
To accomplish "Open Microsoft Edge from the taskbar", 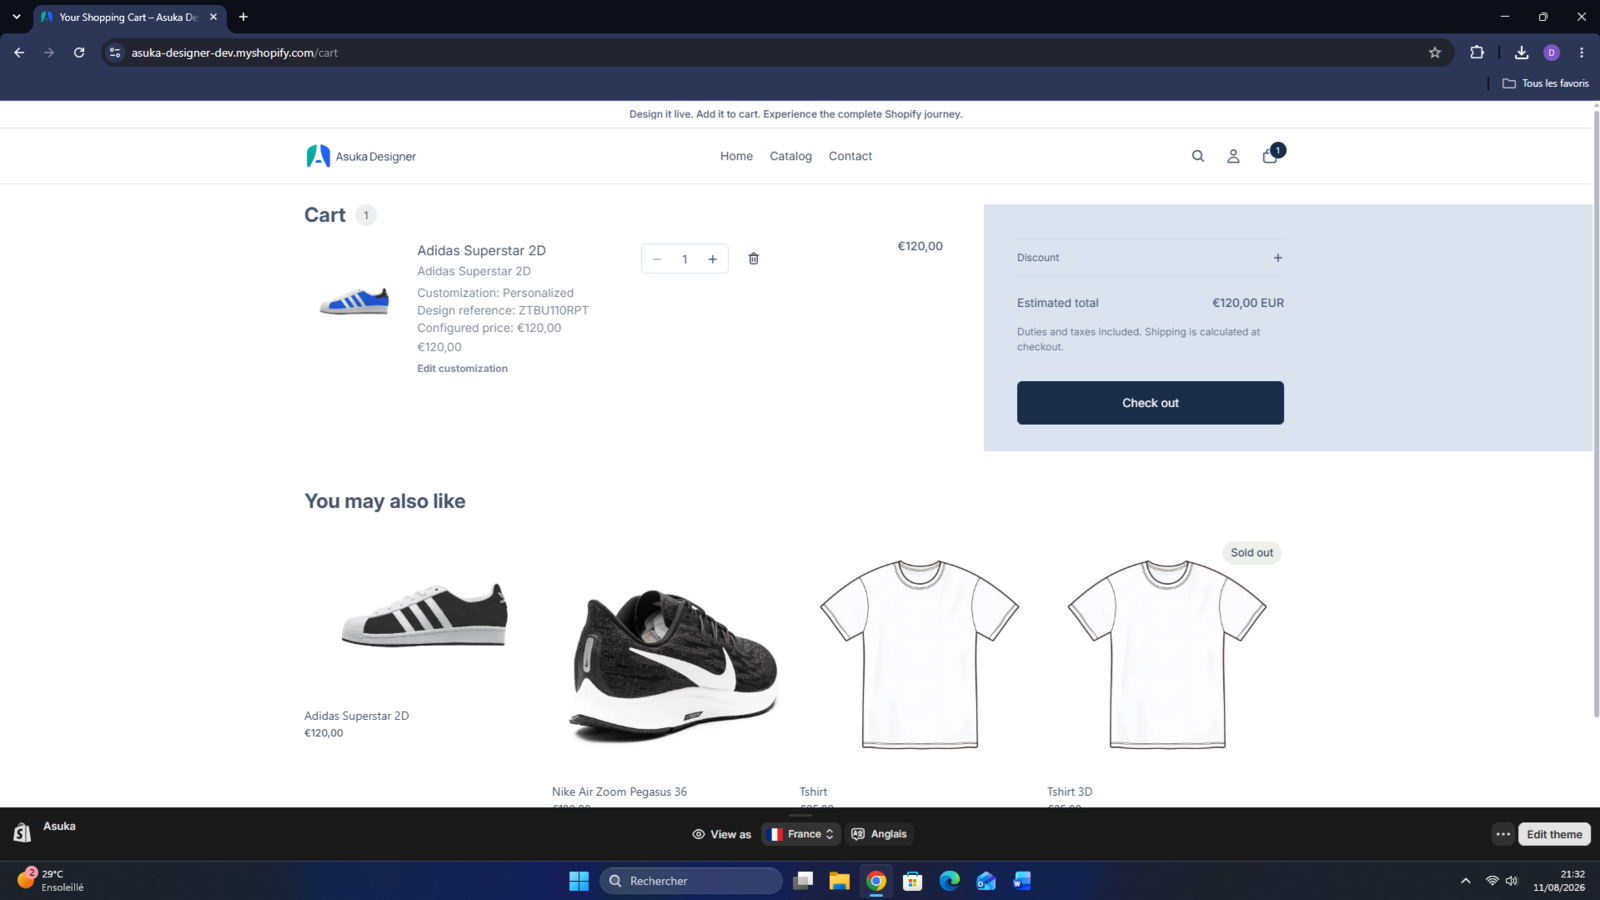I will click(949, 881).
